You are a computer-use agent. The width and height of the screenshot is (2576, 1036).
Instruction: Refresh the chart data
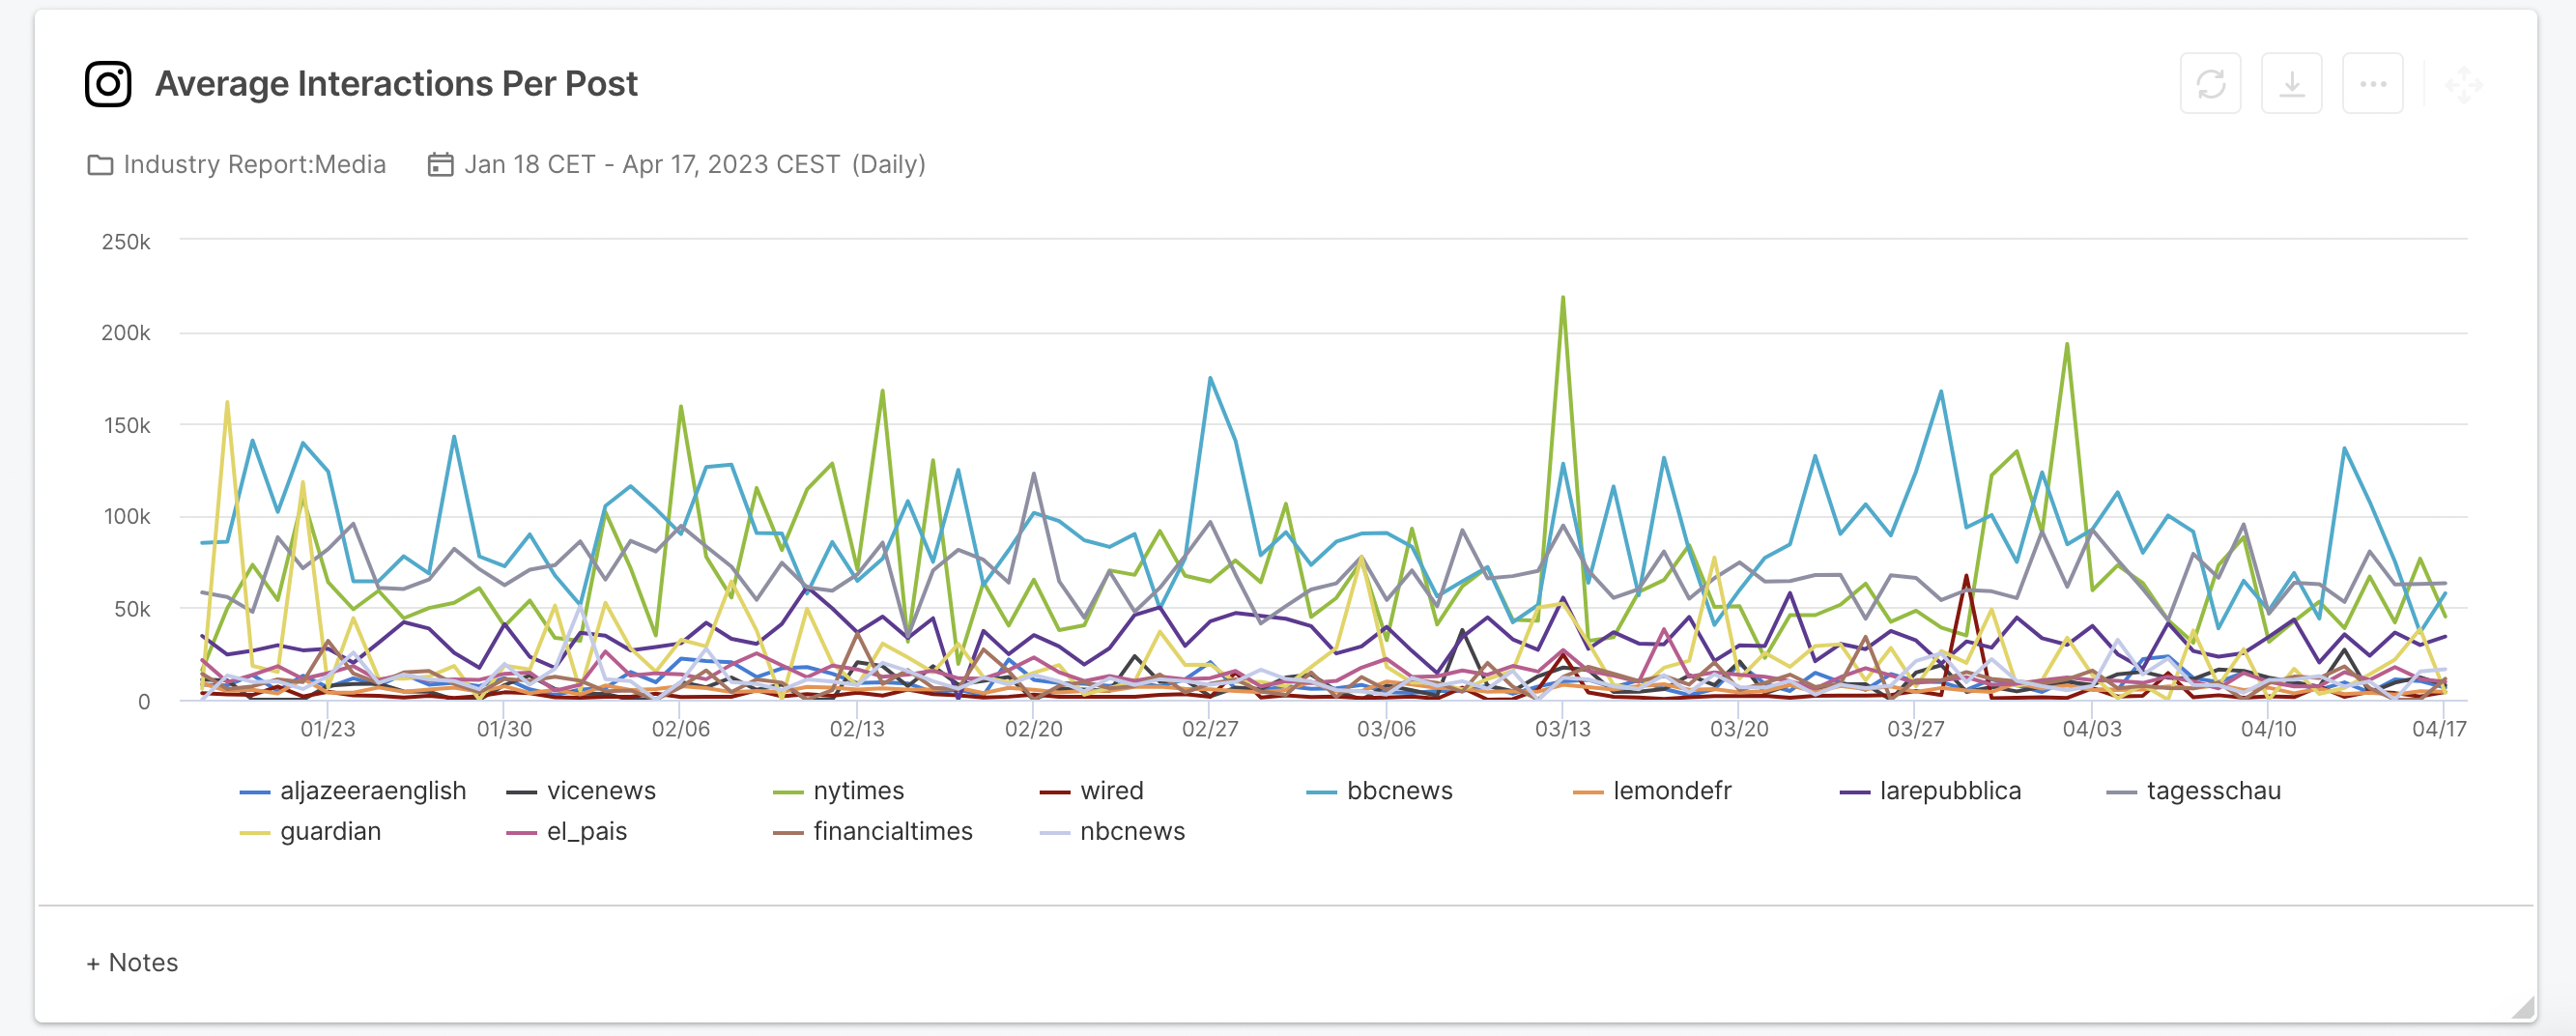coord(2211,83)
